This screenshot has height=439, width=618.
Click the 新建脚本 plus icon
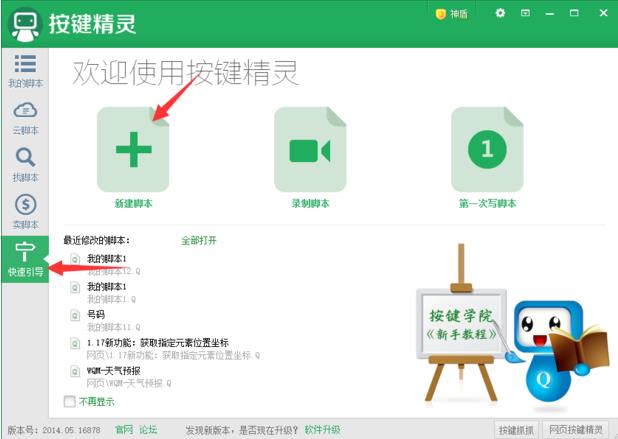(133, 149)
